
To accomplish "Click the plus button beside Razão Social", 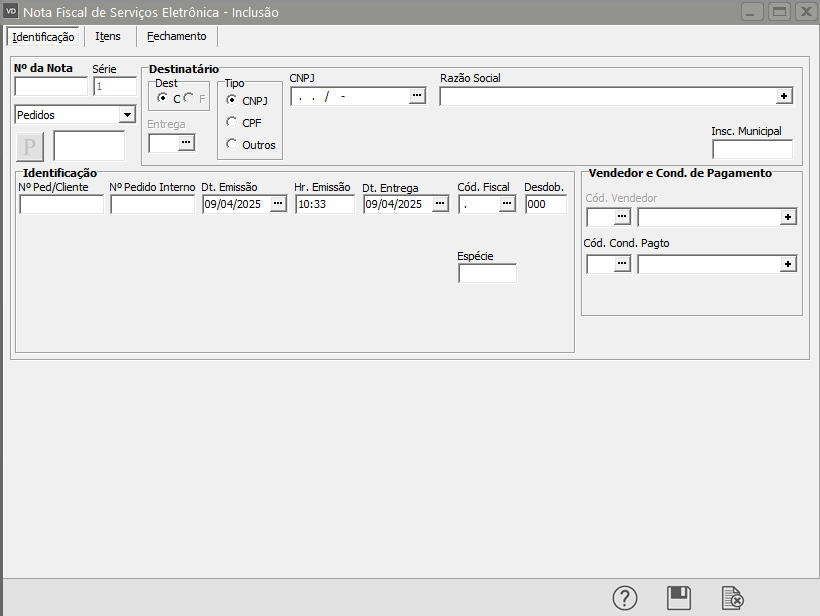I will [x=785, y=96].
